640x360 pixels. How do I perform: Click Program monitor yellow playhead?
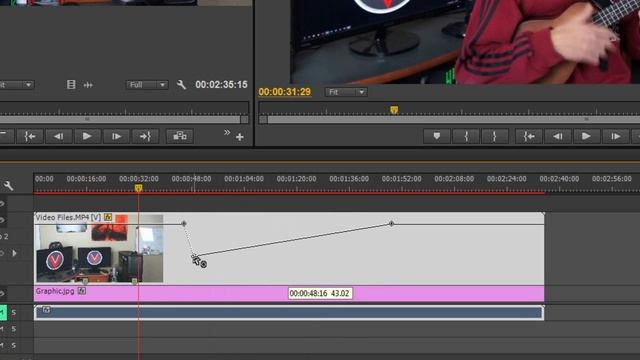[x=394, y=110]
